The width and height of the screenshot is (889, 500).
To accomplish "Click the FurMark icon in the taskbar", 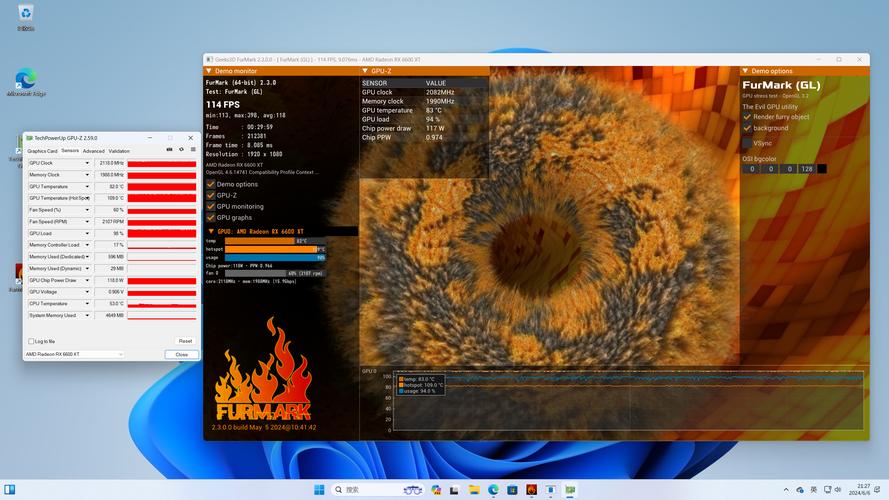I will [x=532, y=490].
